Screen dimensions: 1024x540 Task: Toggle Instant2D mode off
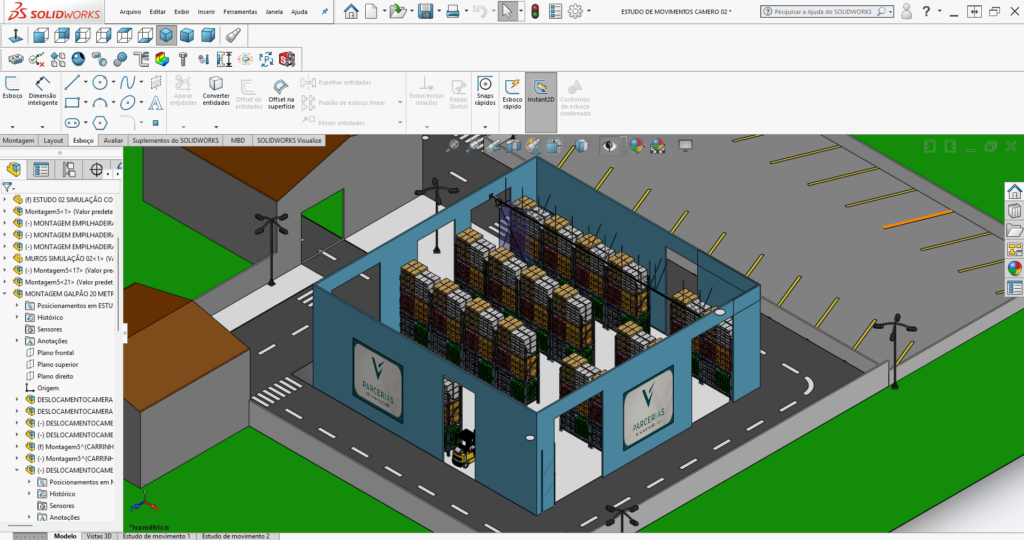point(540,92)
